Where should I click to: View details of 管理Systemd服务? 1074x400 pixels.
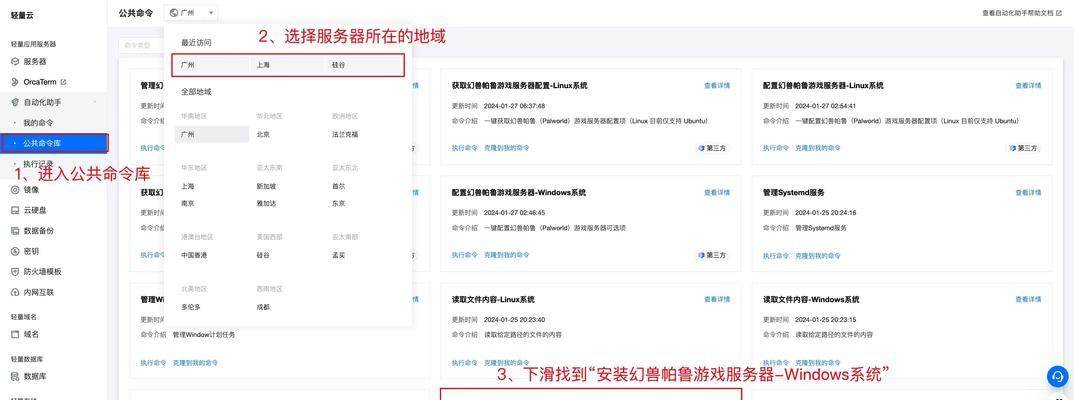tap(1028, 192)
